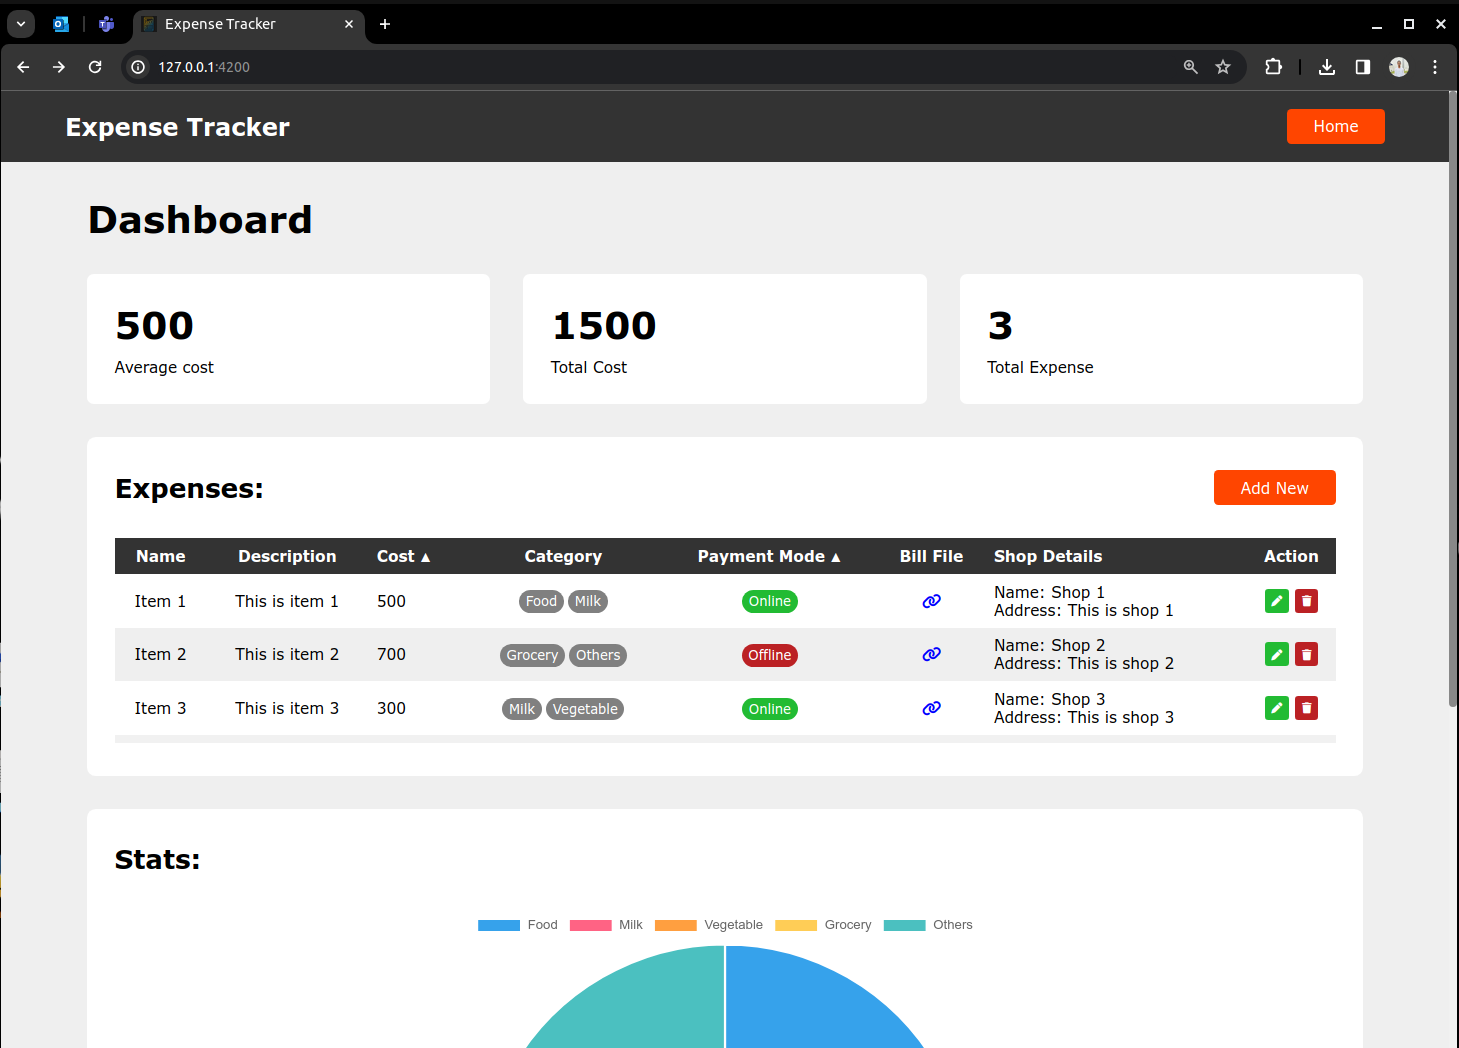Click the page vertical scrollbar

click(1453, 400)
